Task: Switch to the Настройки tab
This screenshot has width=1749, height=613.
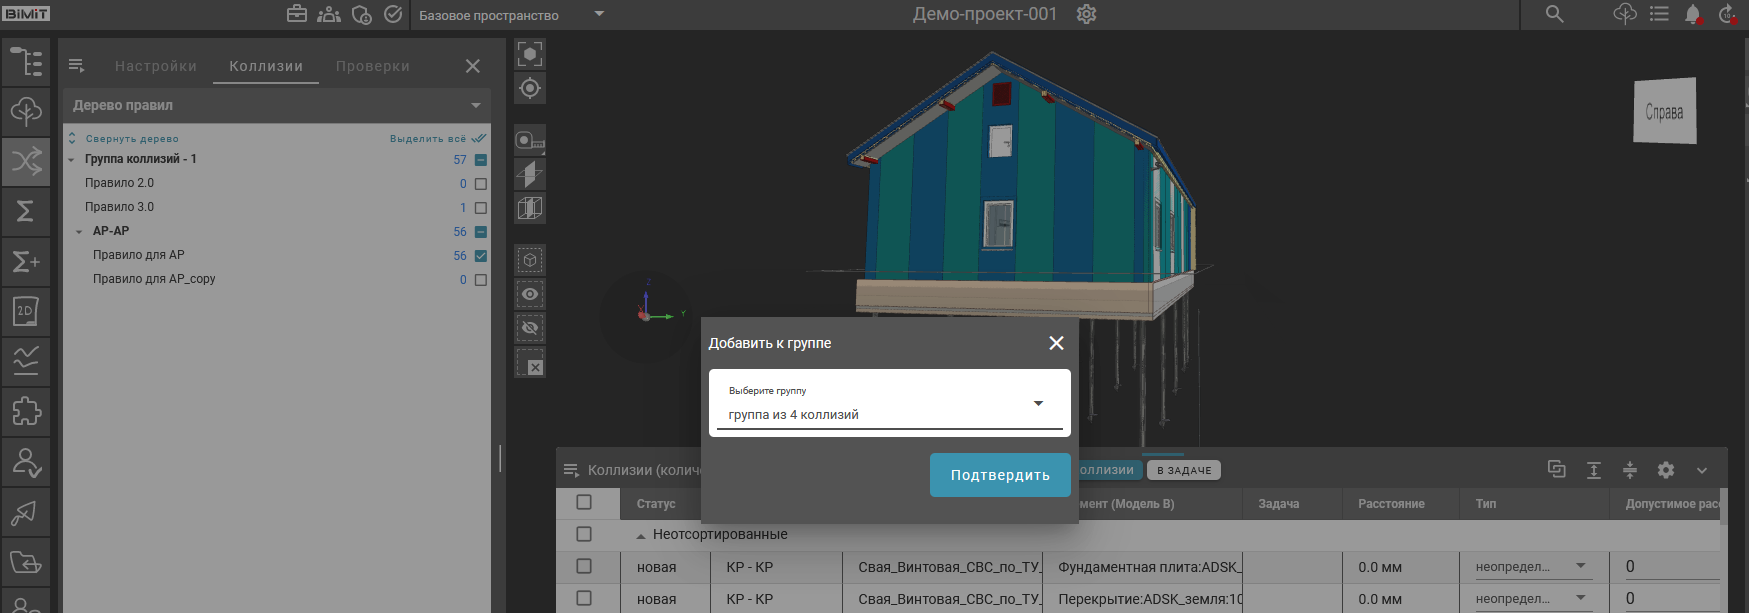Action: (x=156, y=66)
